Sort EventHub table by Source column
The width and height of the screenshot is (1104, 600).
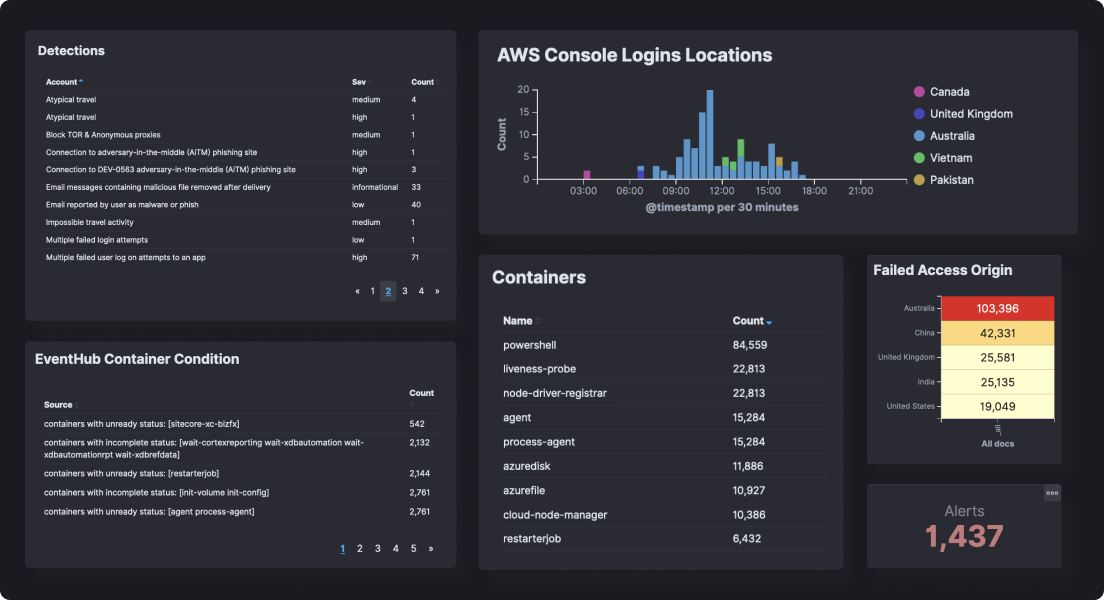(x=58, y=405)
